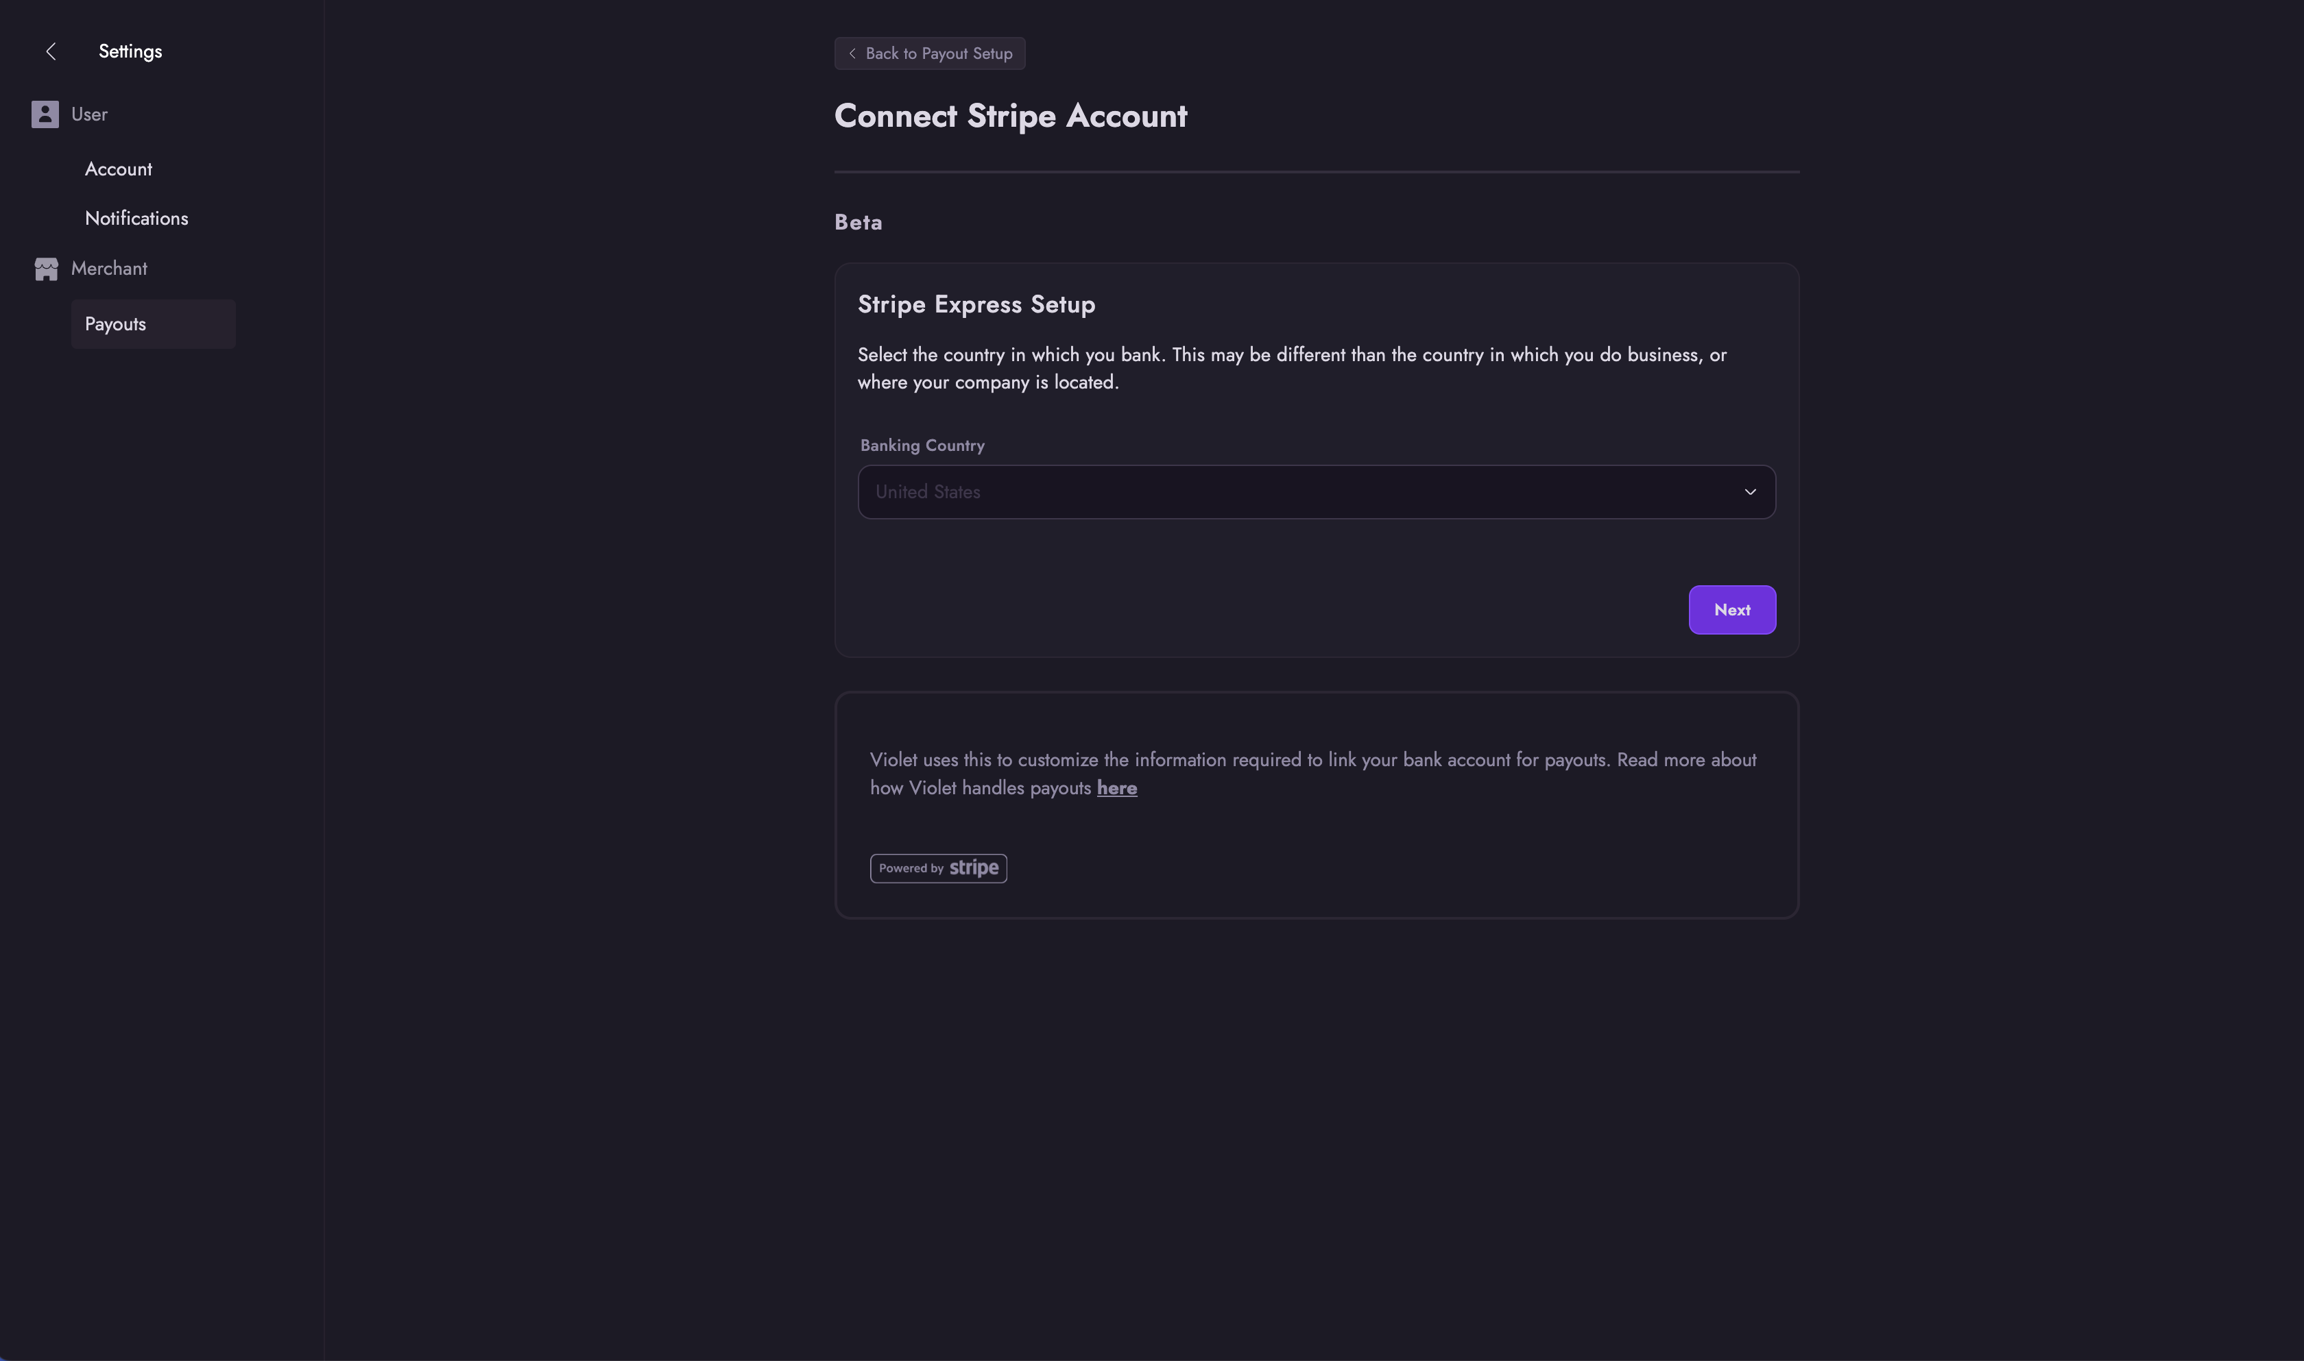Viewport: 2304px width, 1361px height.
Task: Click the Powered by Stripe badge
Action: pos(938,868)
